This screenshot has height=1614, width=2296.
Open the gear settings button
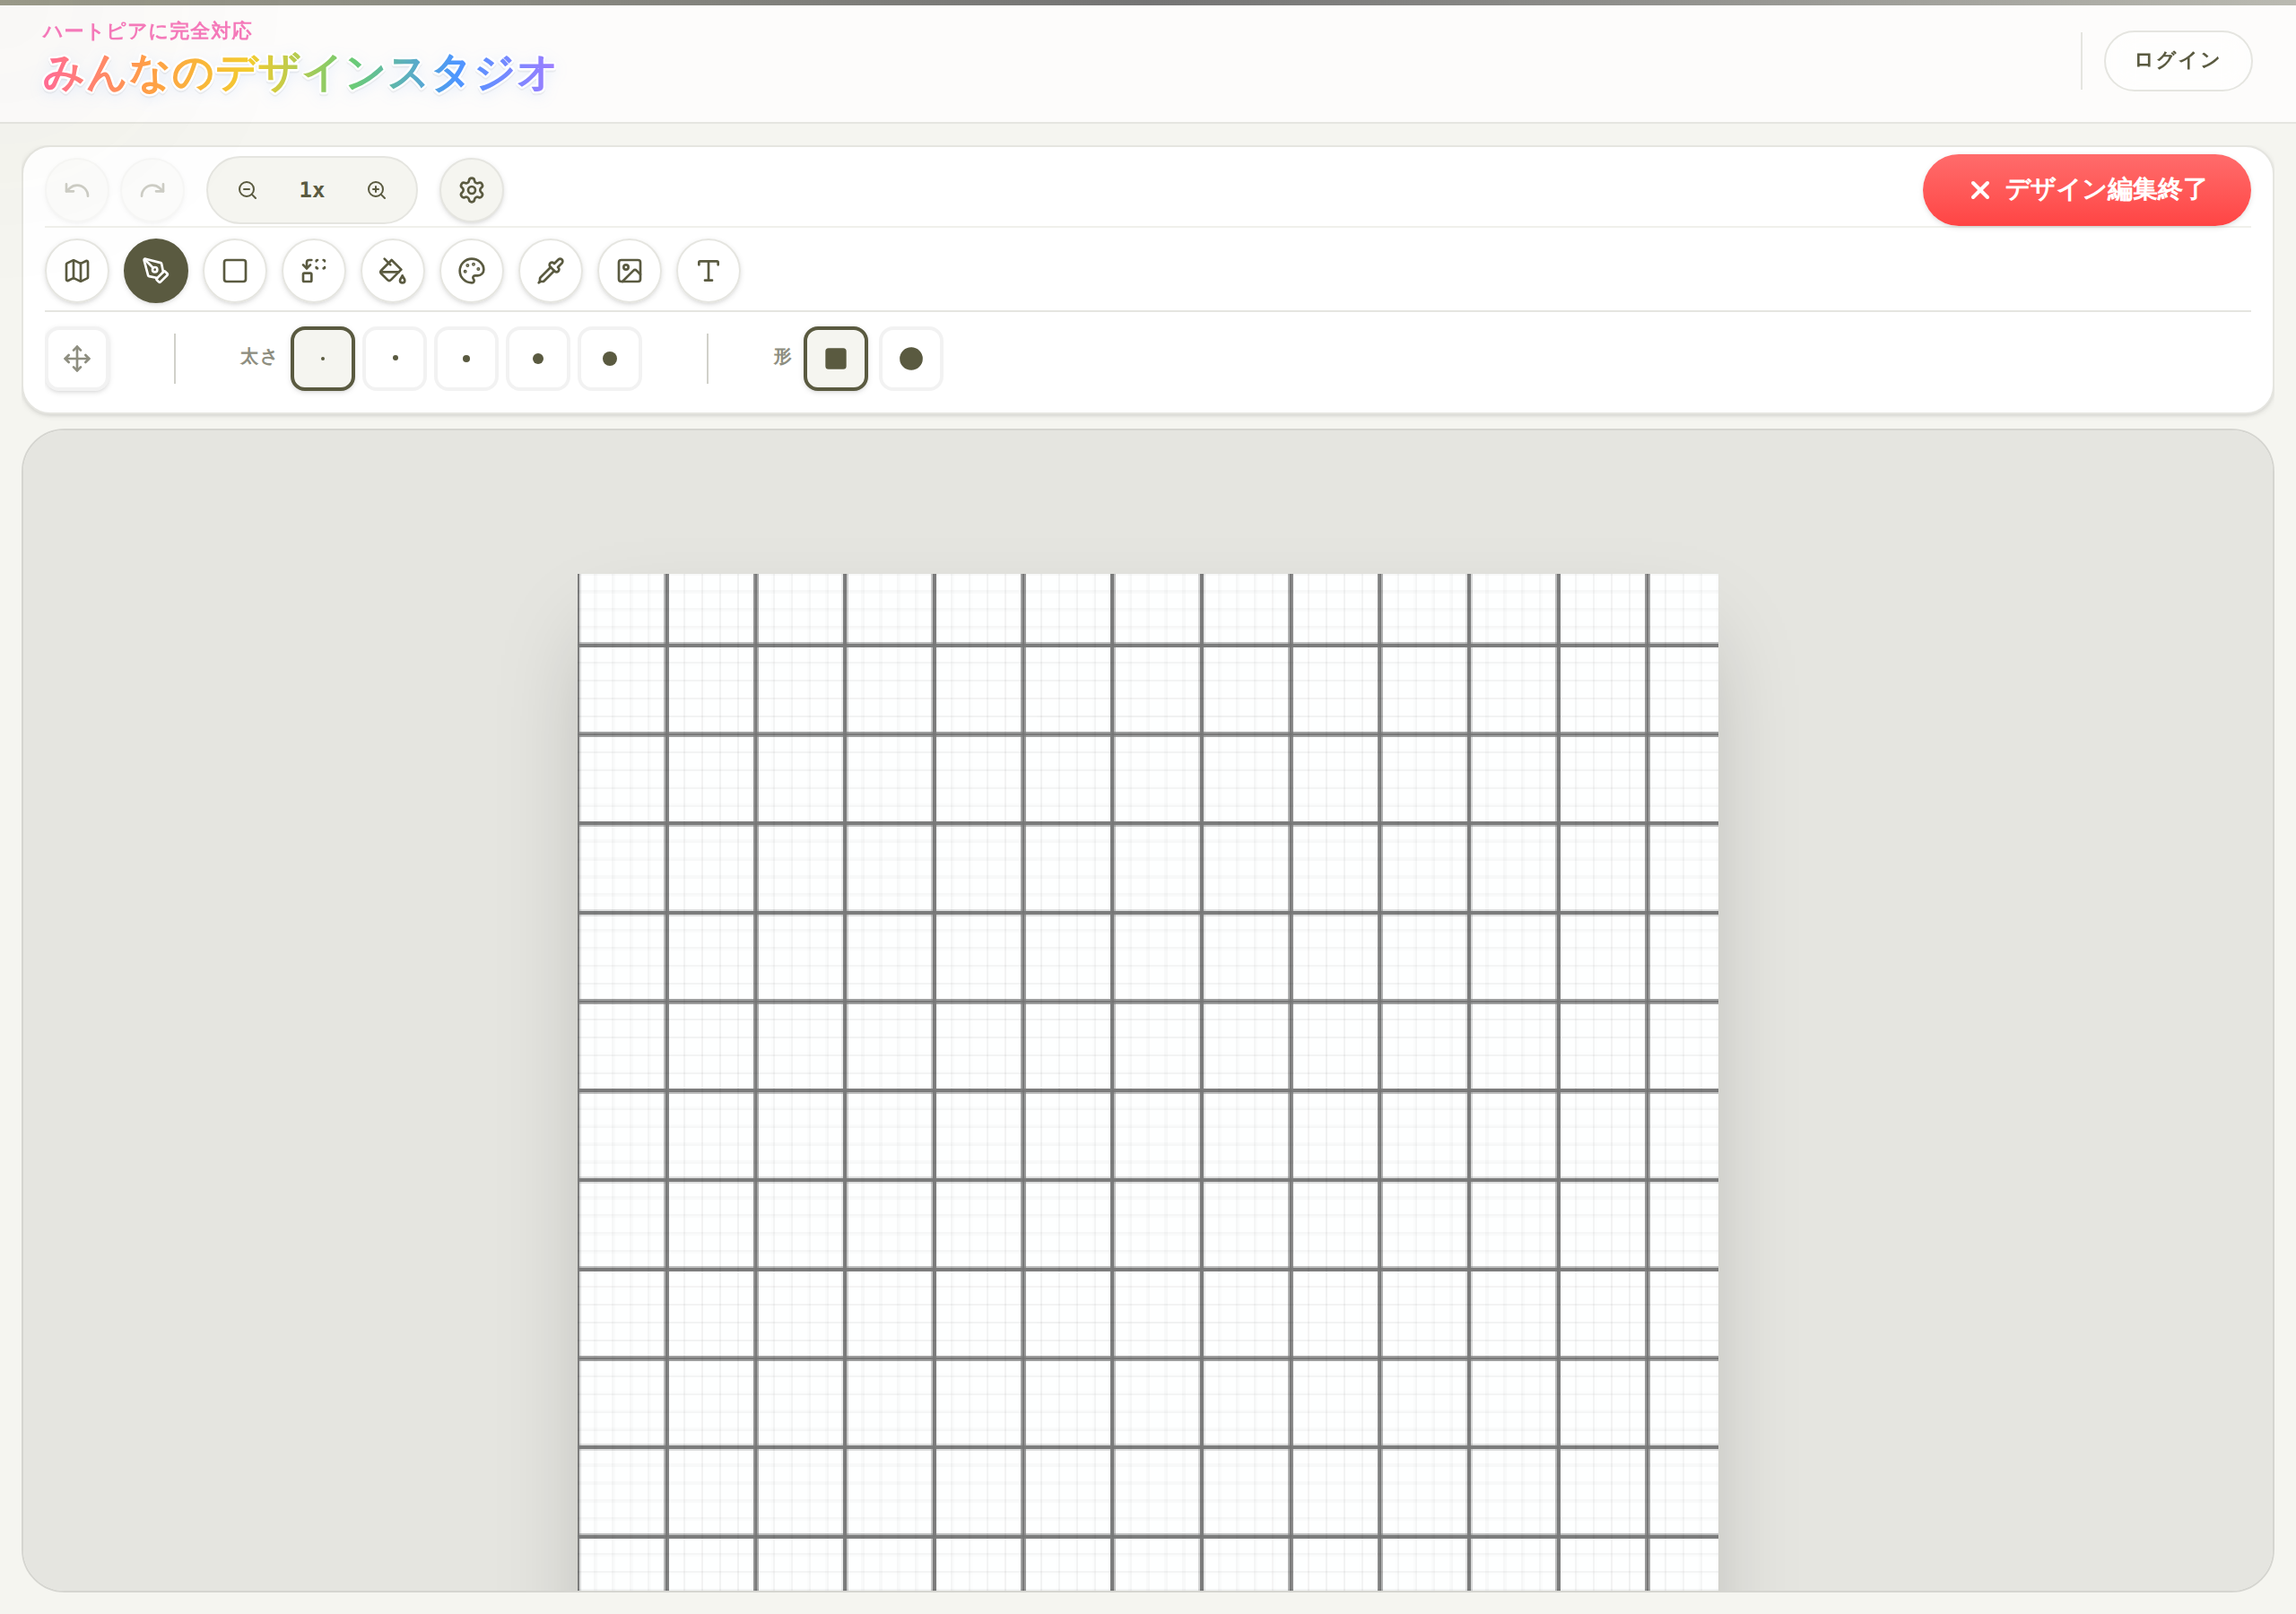[x=472, y=190]
